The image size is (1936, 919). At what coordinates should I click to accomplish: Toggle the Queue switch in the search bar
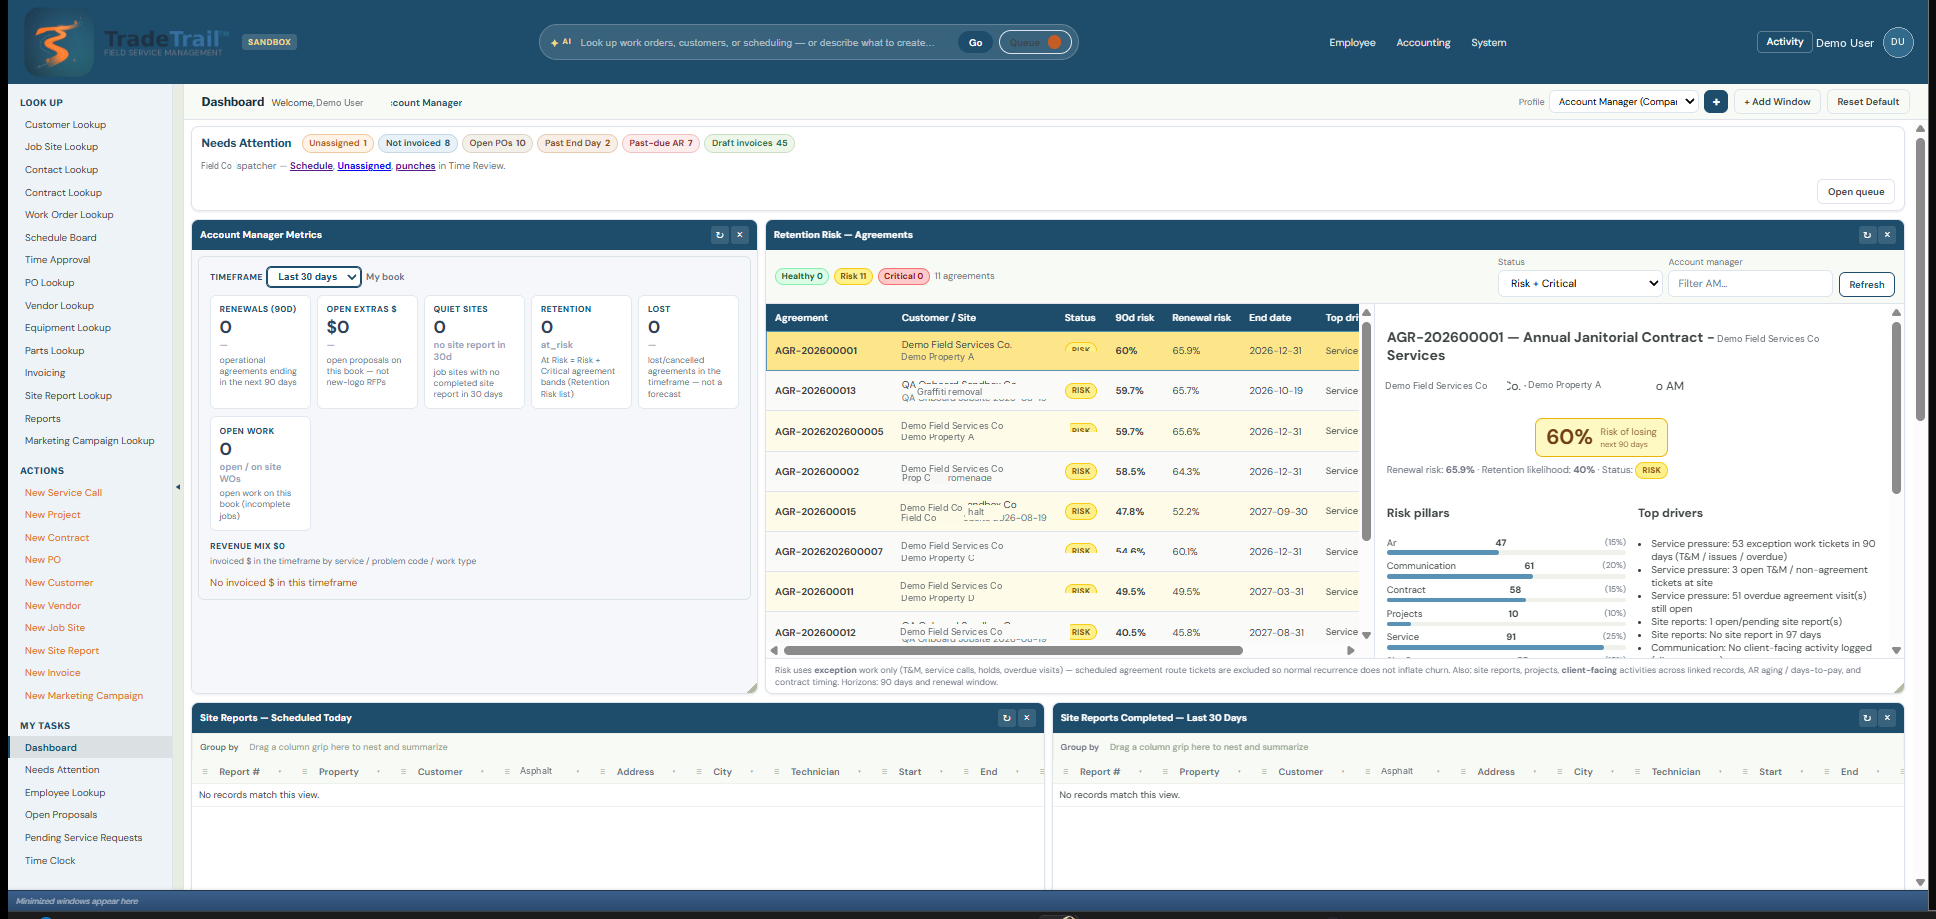click(x=1035, y=42)
